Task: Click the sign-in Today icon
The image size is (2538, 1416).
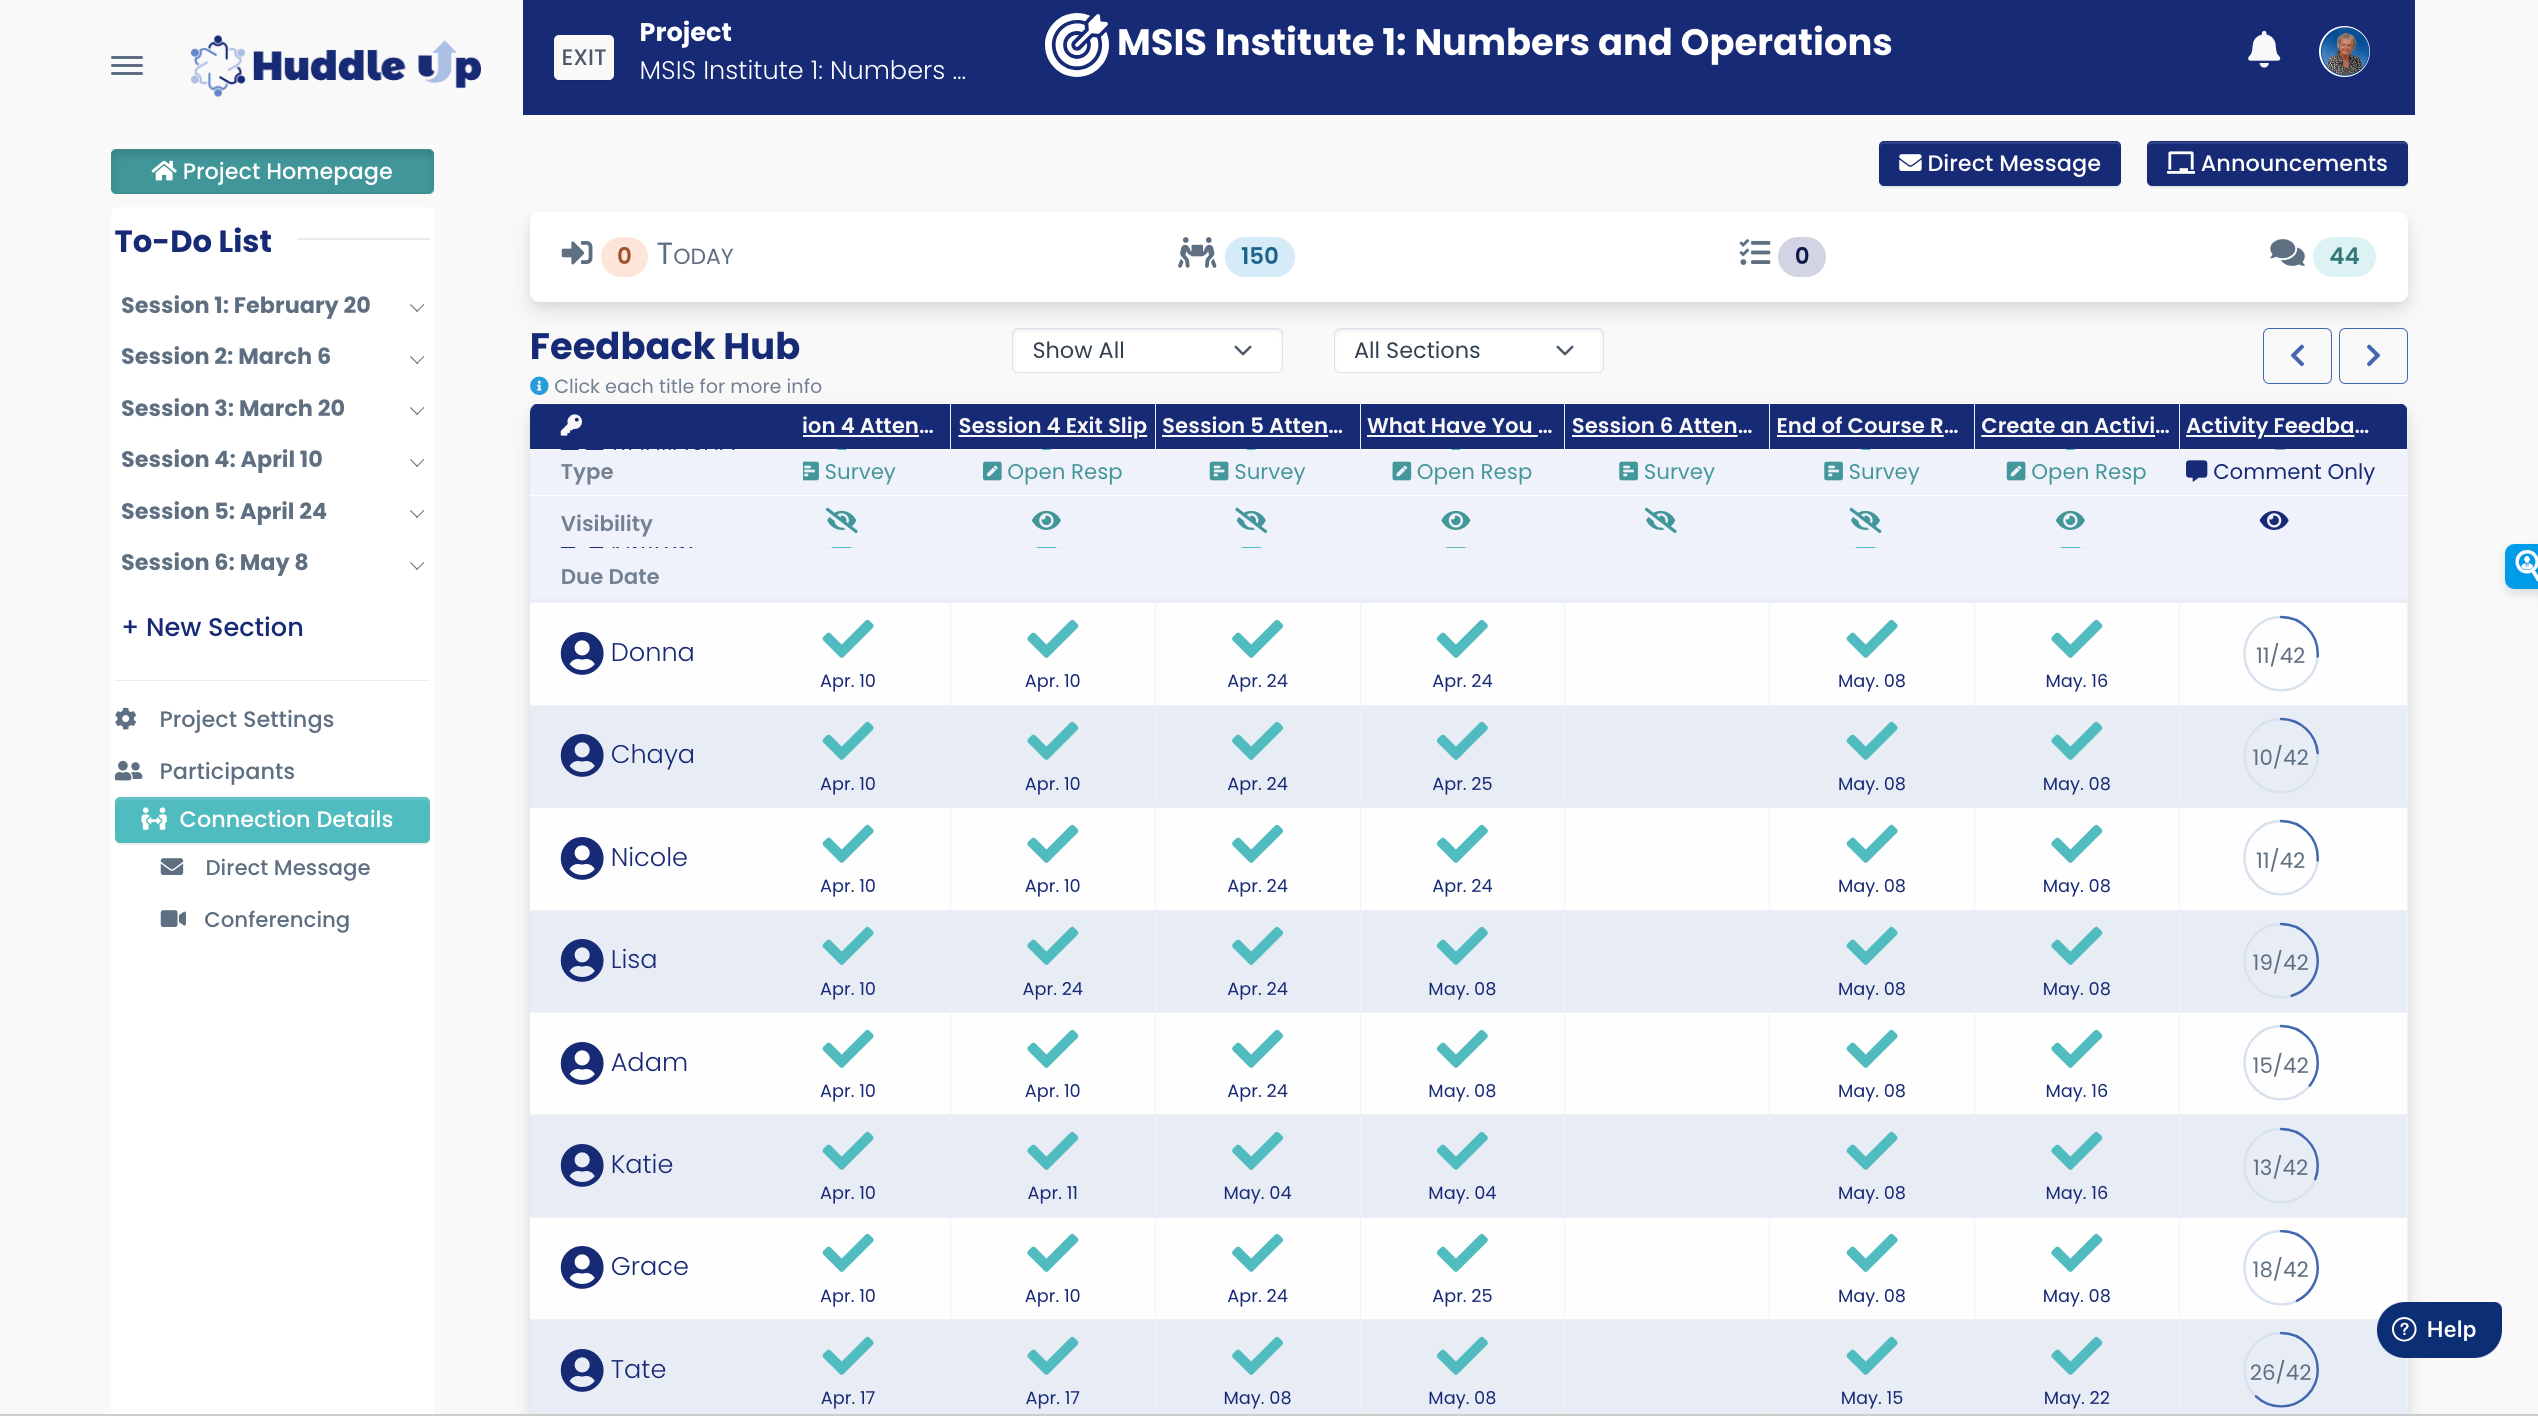Action: pos(577,253)
